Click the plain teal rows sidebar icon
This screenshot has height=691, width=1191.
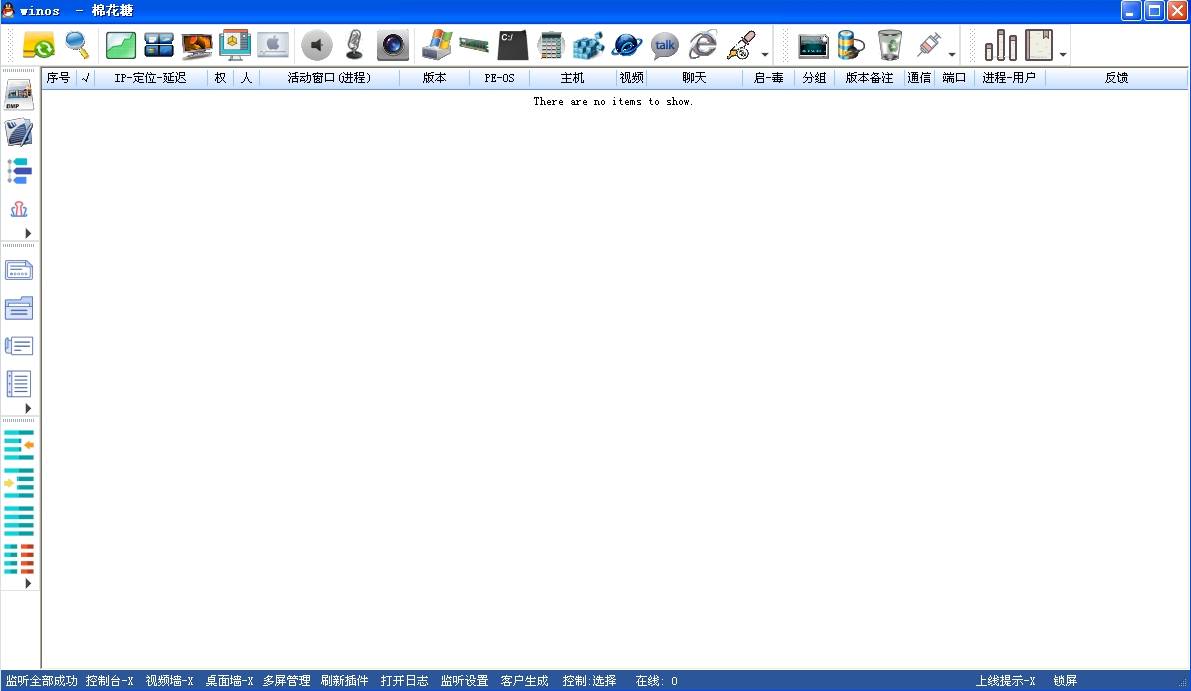(x=19, y=521)
